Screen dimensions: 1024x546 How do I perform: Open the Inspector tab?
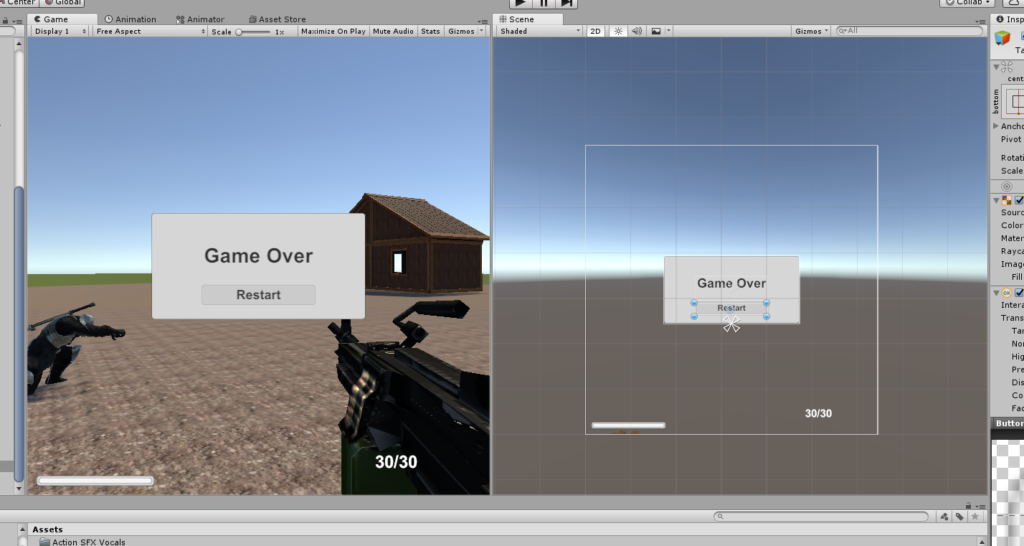1010,19
